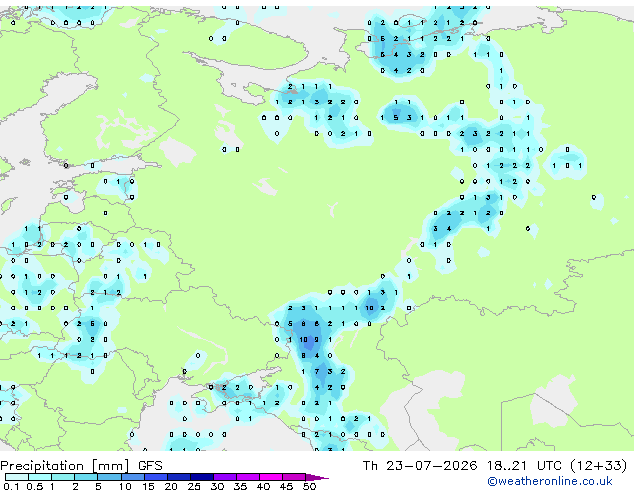Click the '35' legend scale label
Screen dimensions: 634x490
pos(240,486)
